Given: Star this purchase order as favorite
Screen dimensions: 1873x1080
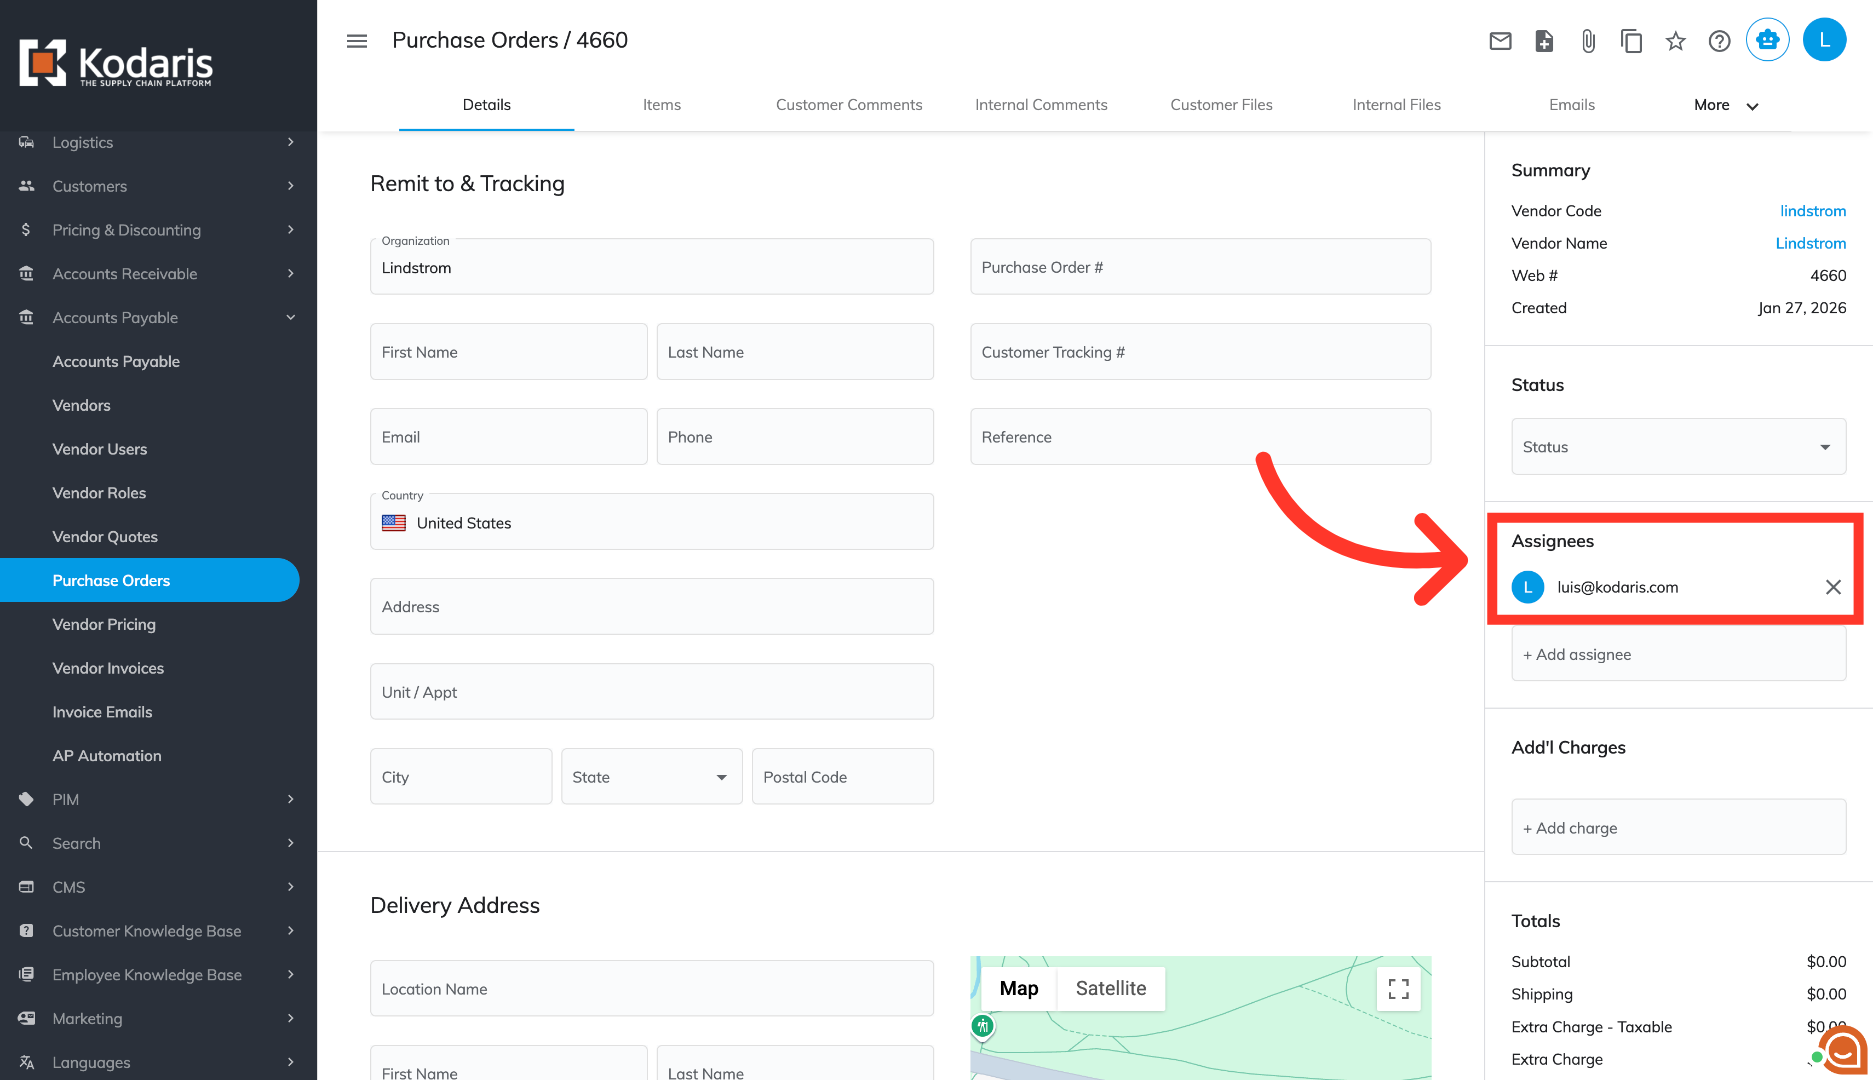Looking at the screenshot, I should pos(1676,41).
